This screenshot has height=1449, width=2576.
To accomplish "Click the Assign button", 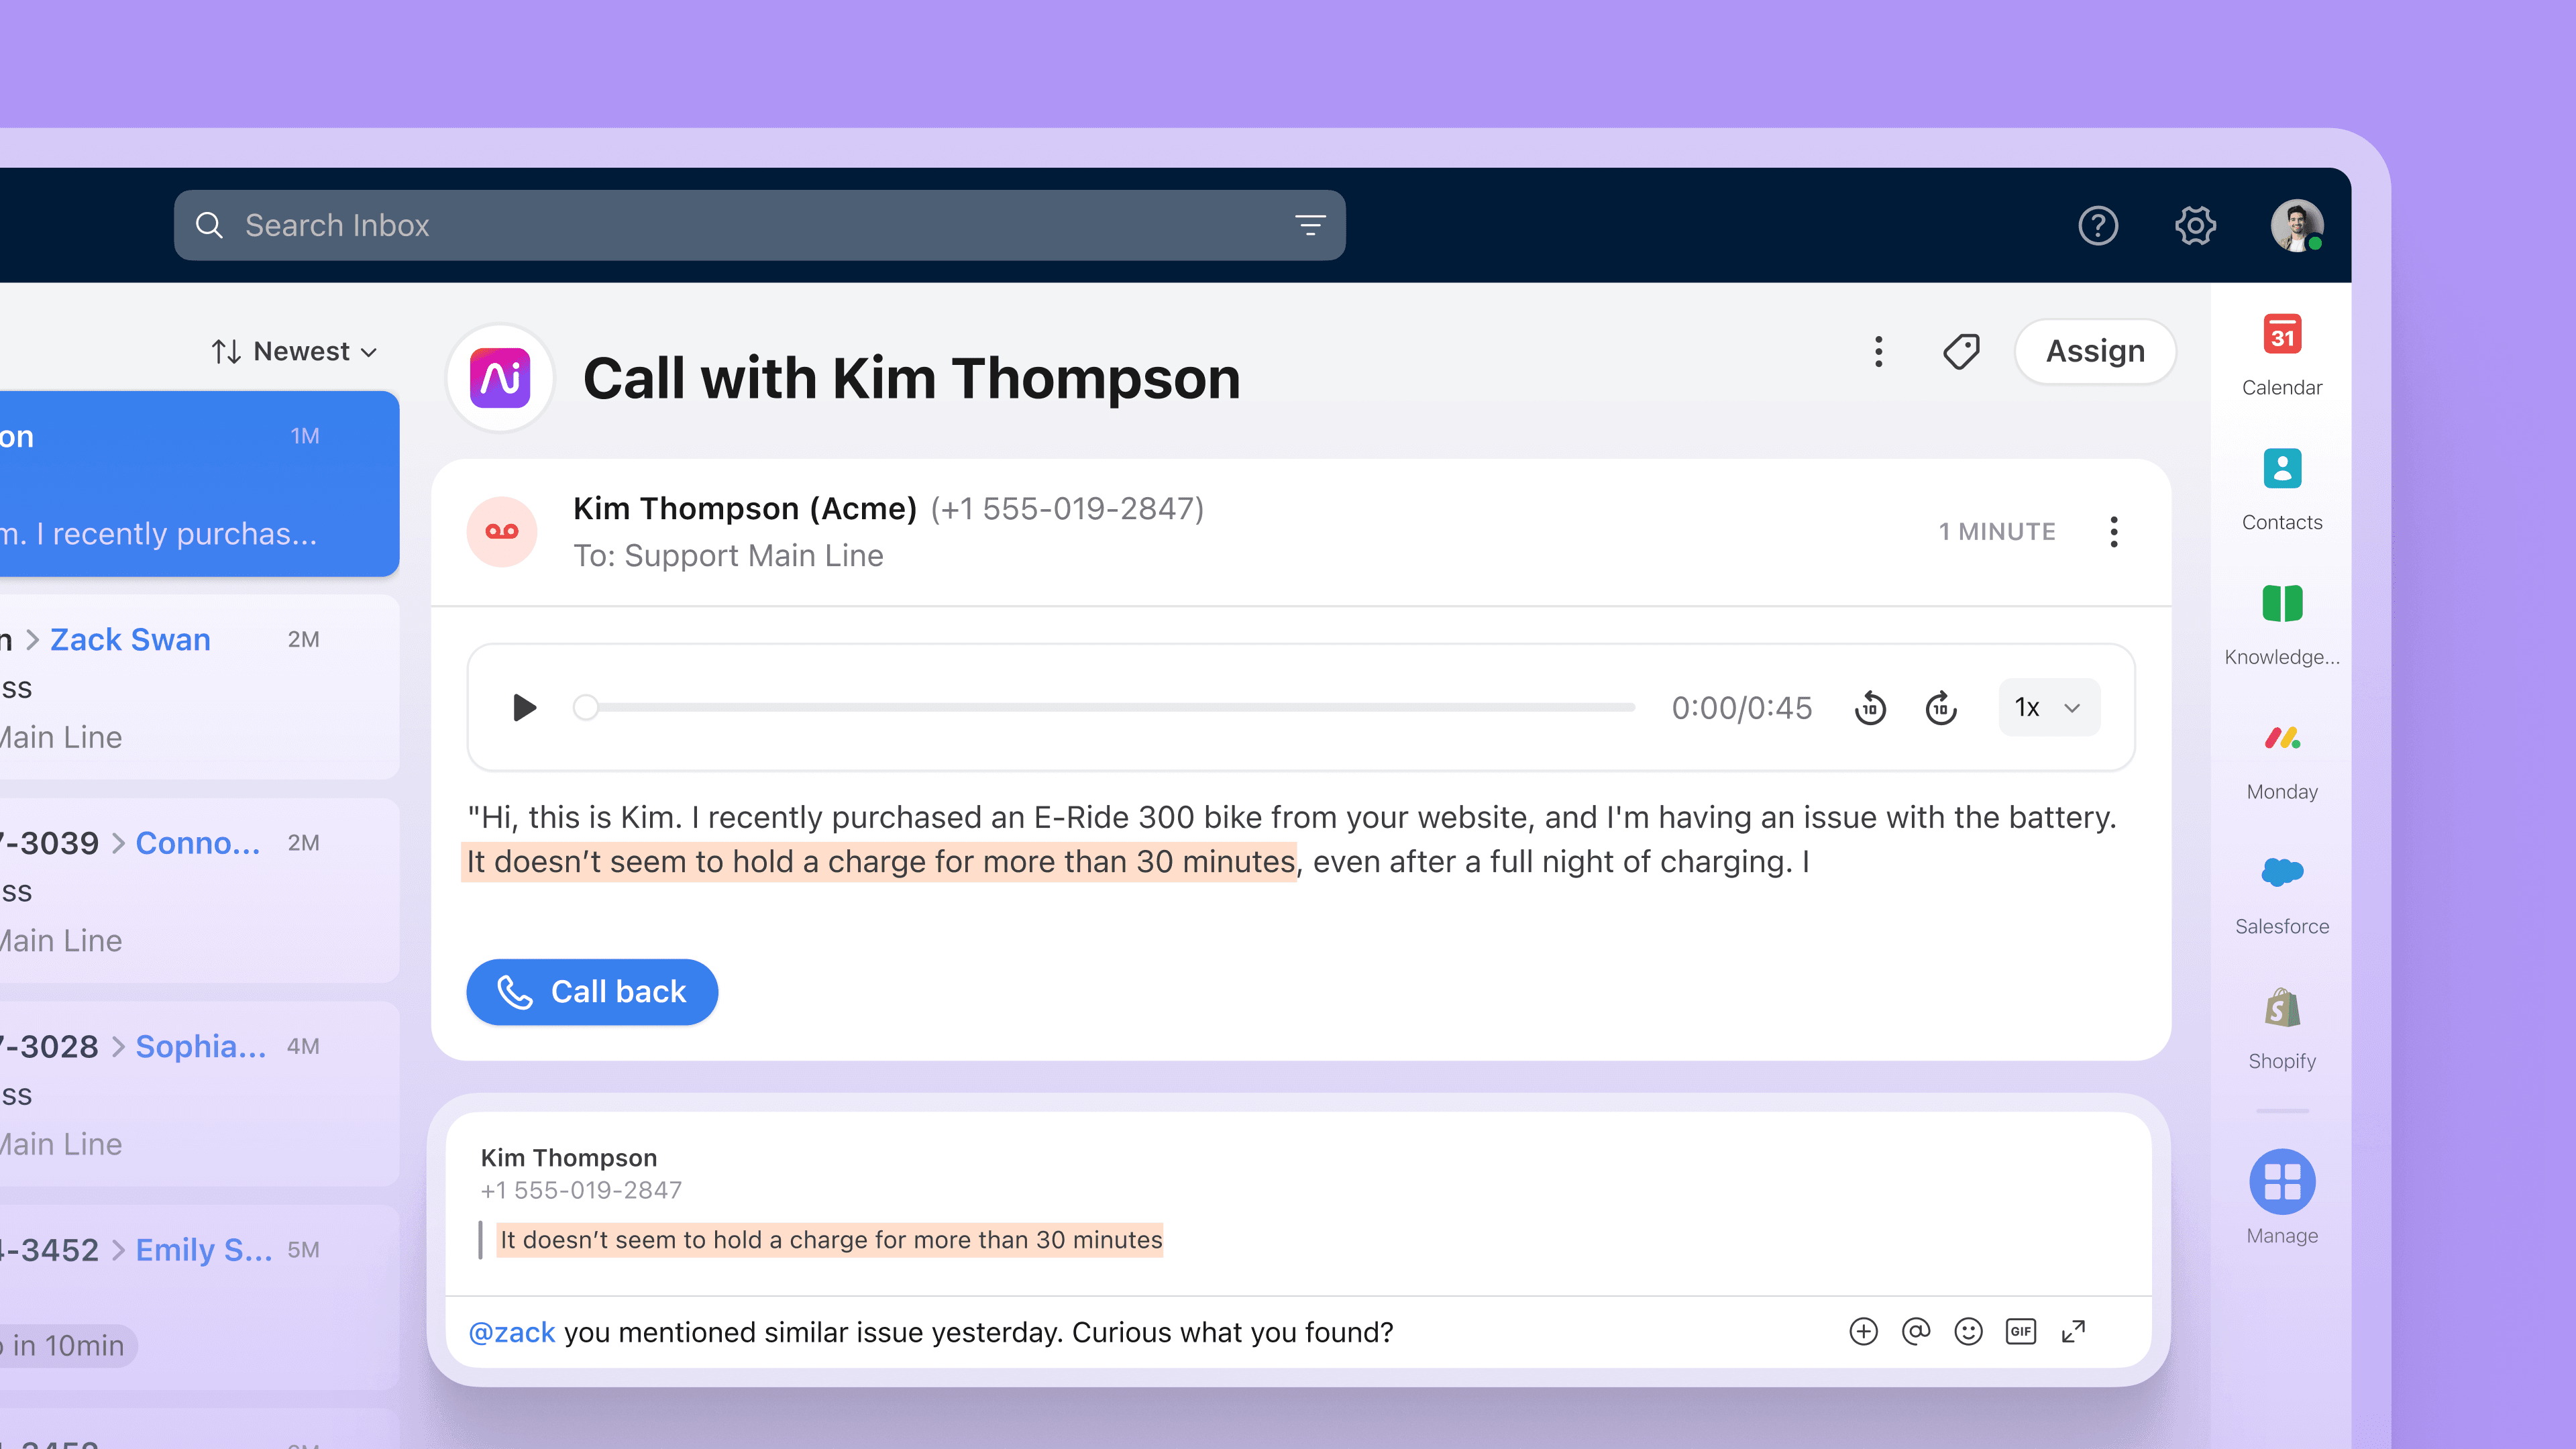I will coord(2095,351).
